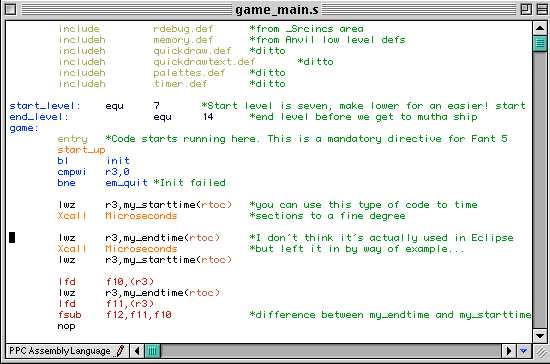Click '*from _Srcincs area' comment

(306, 29)
